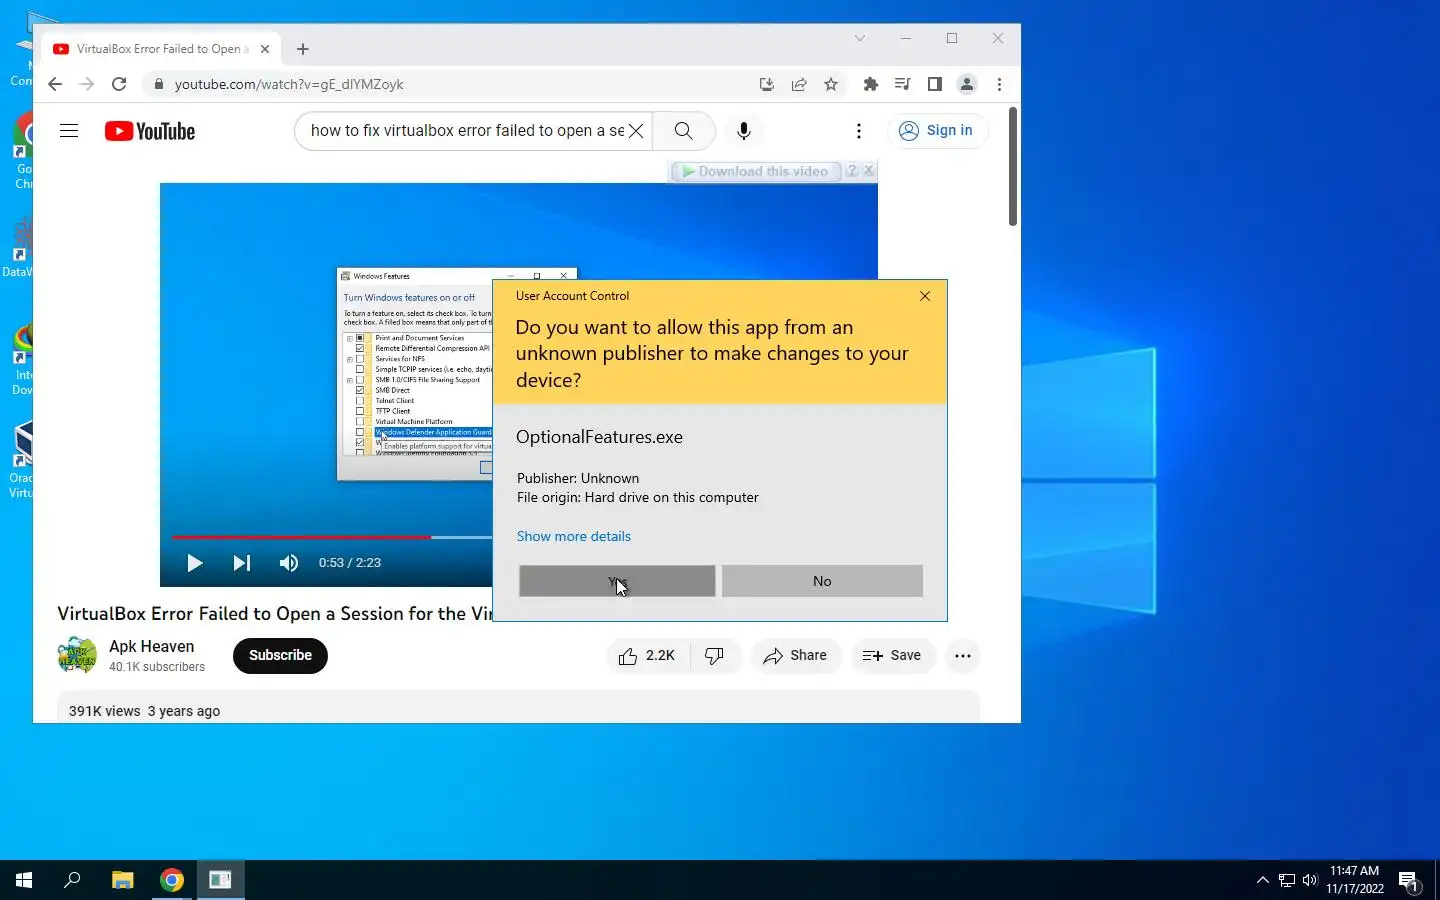Dismiss the Download this video bar
The image size is (1440, 900).
[x=869, y=171]
